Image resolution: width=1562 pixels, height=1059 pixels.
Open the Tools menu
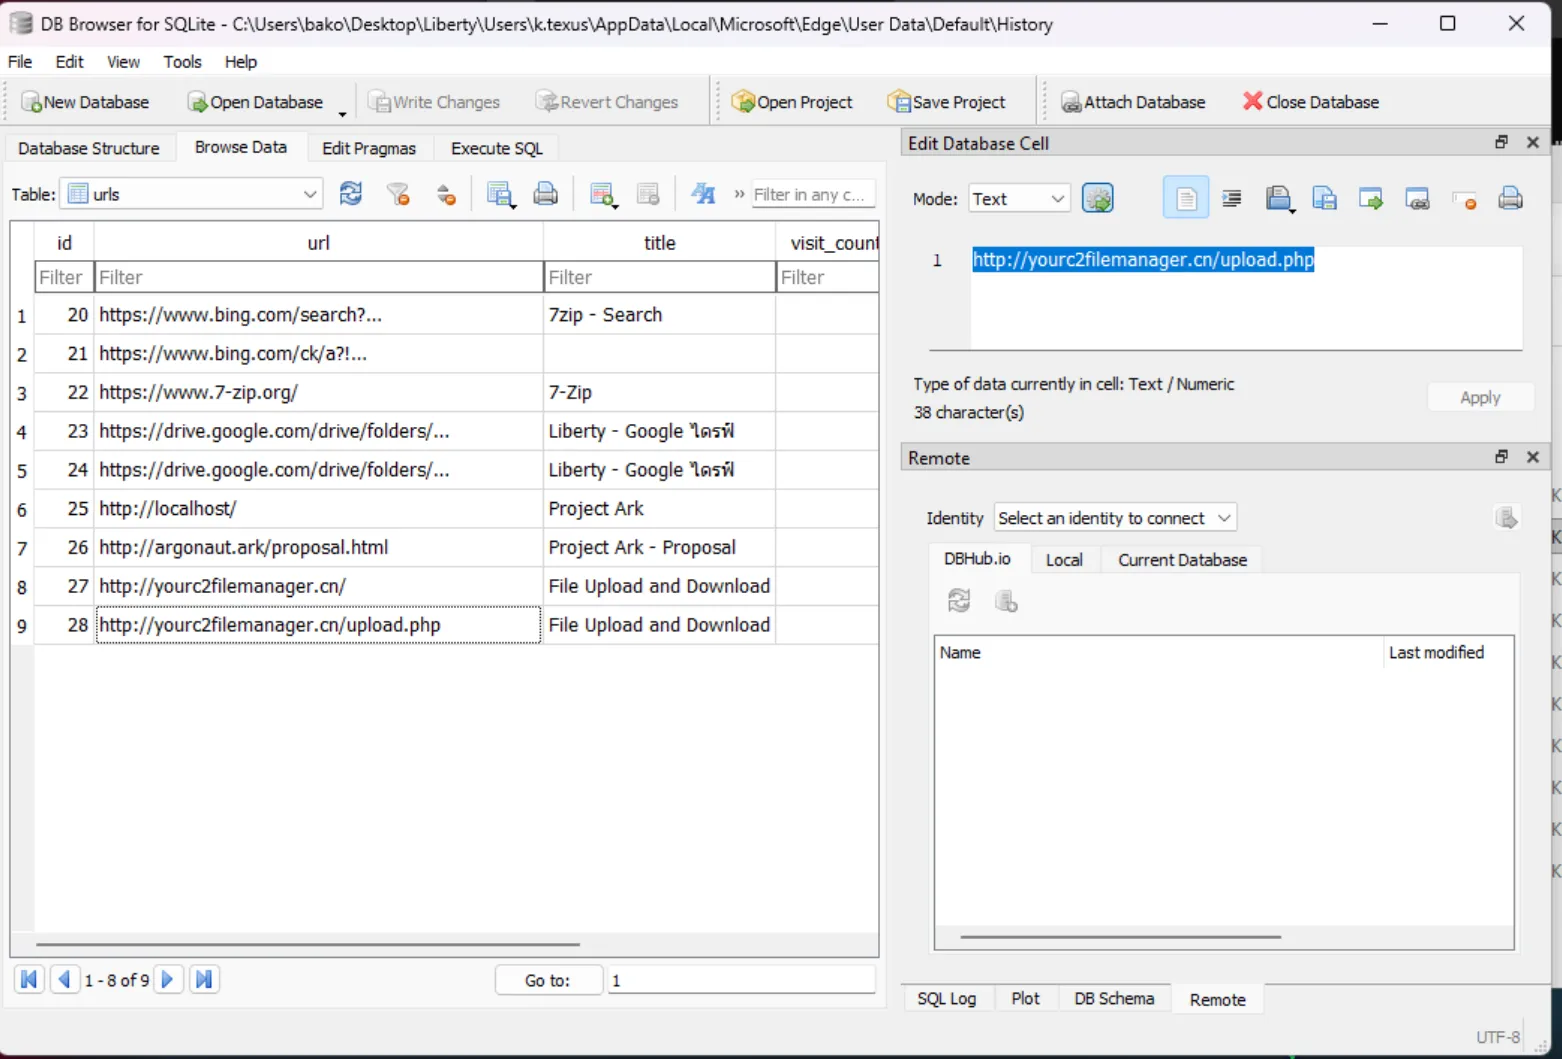(182, 61)
